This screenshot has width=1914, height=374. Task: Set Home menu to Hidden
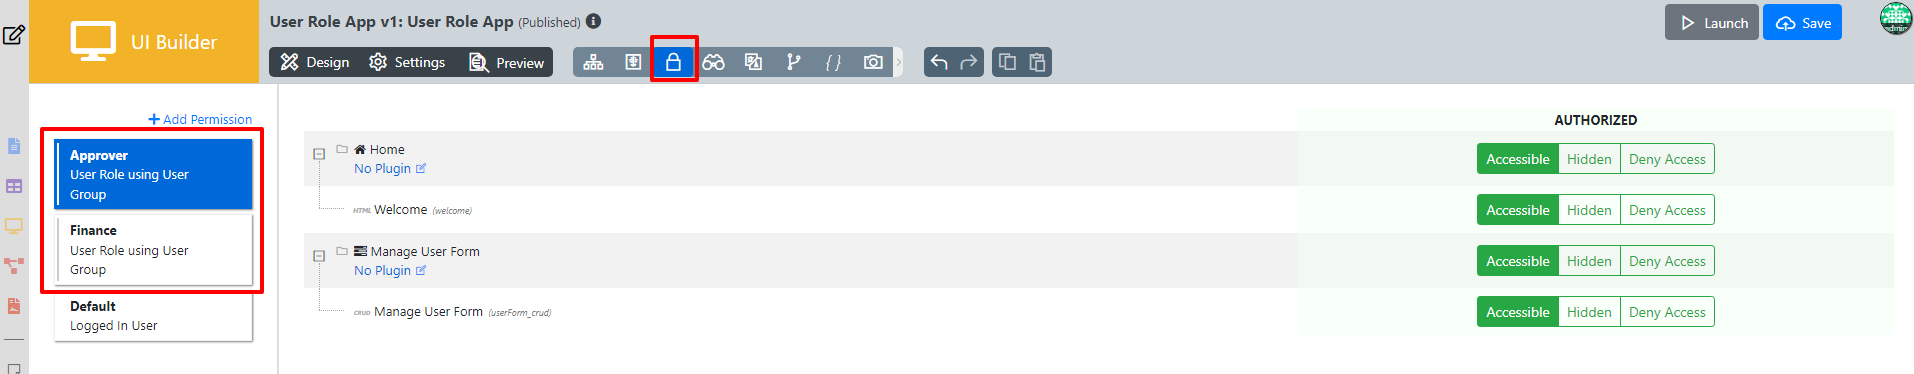1589,159
